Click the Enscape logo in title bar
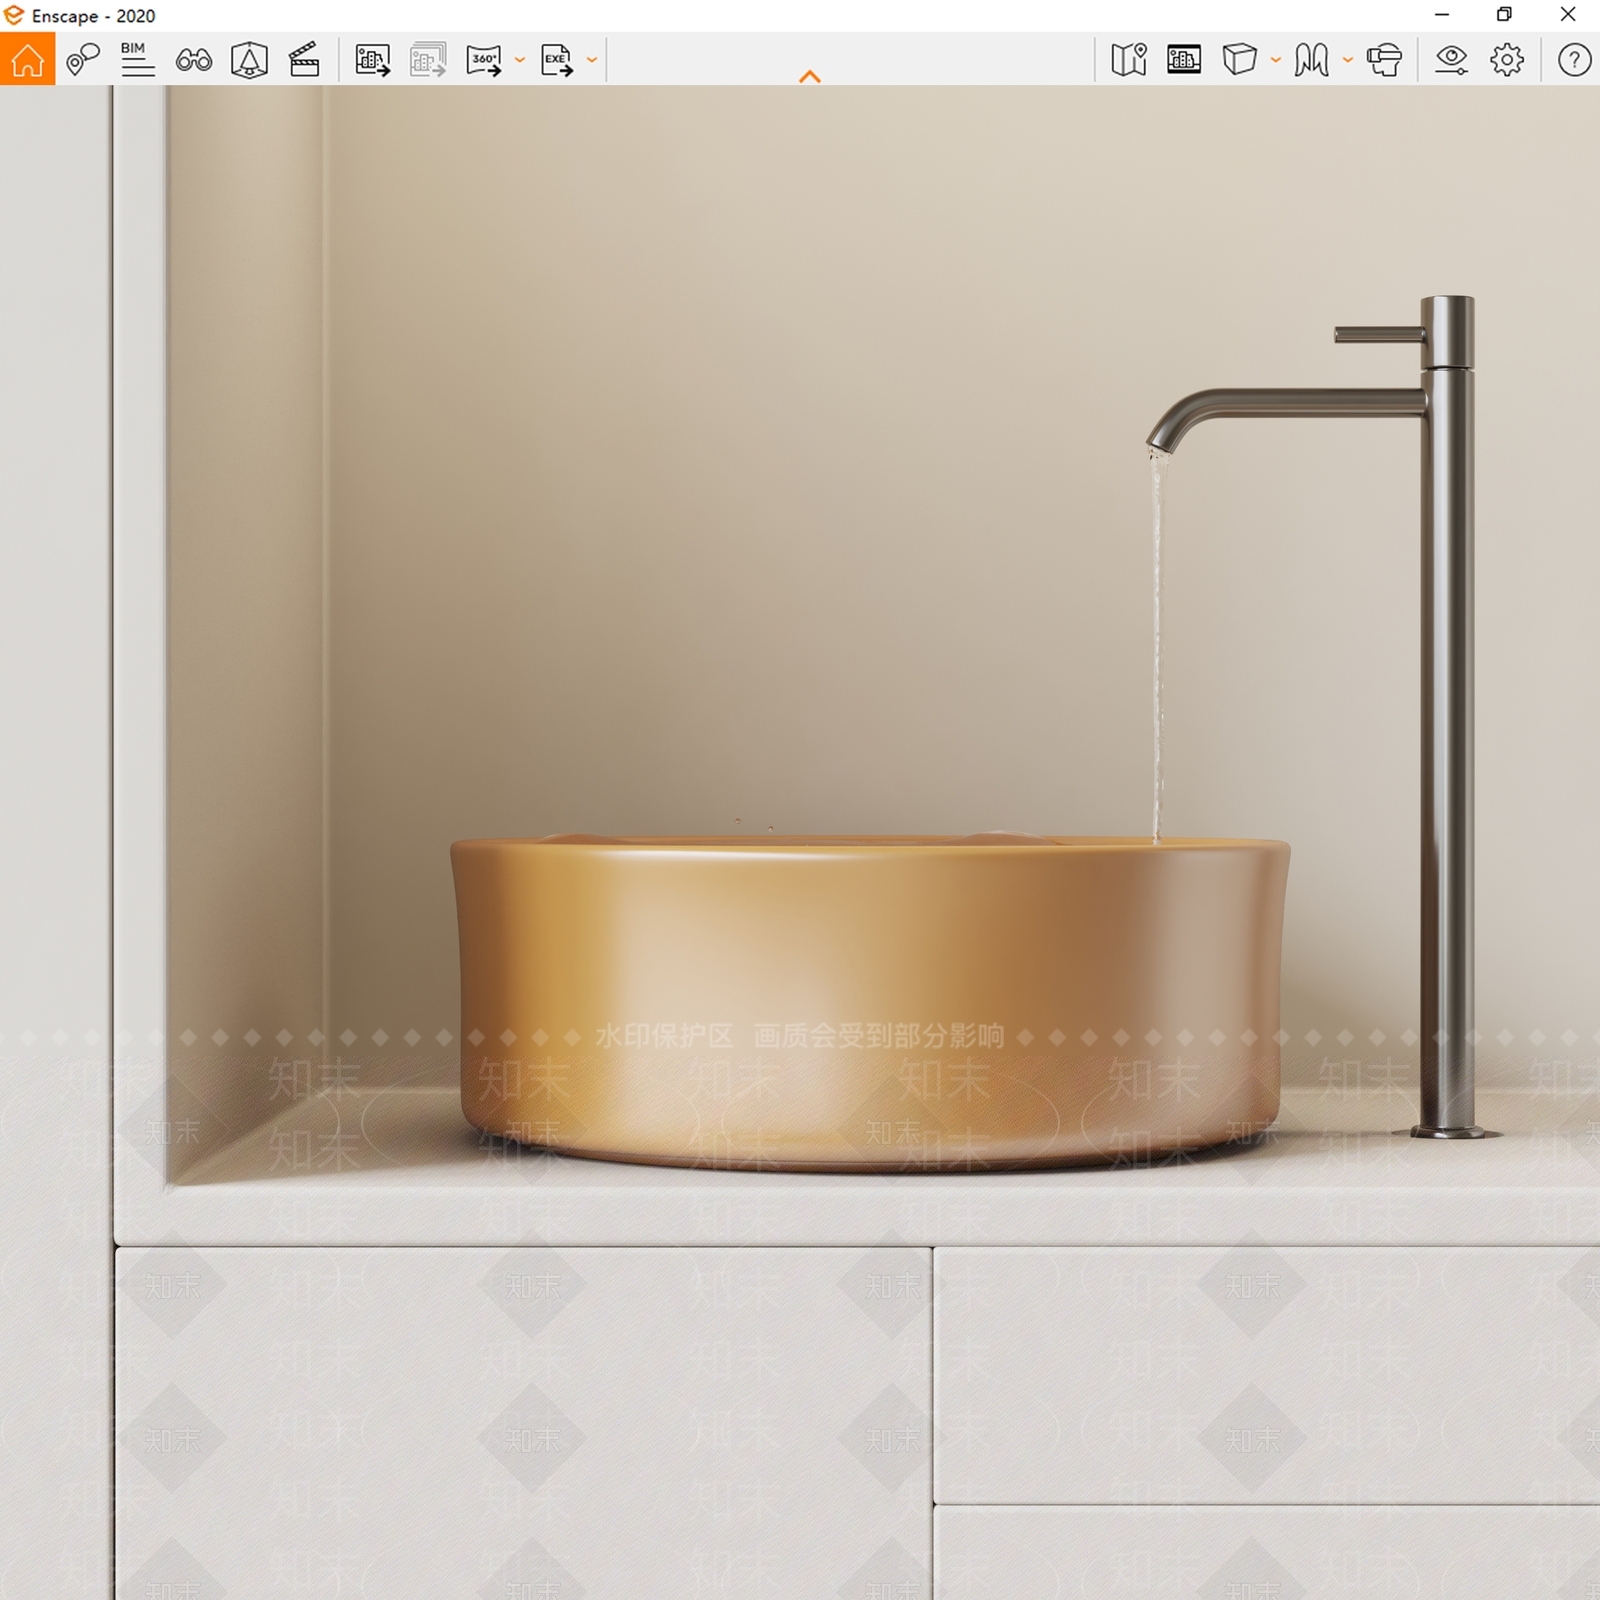Screen dimensions: 1600x1600 pos(14,15)
